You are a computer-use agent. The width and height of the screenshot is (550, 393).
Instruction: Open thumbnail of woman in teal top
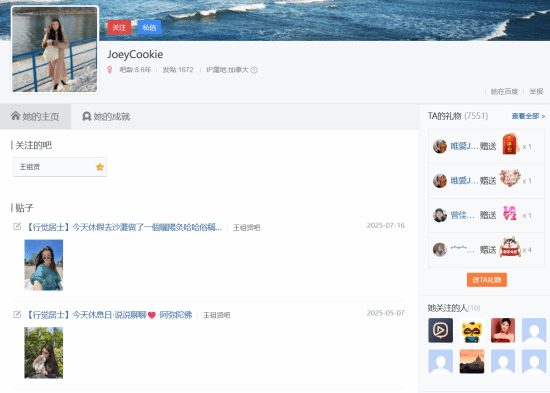[x=43, y=265]
